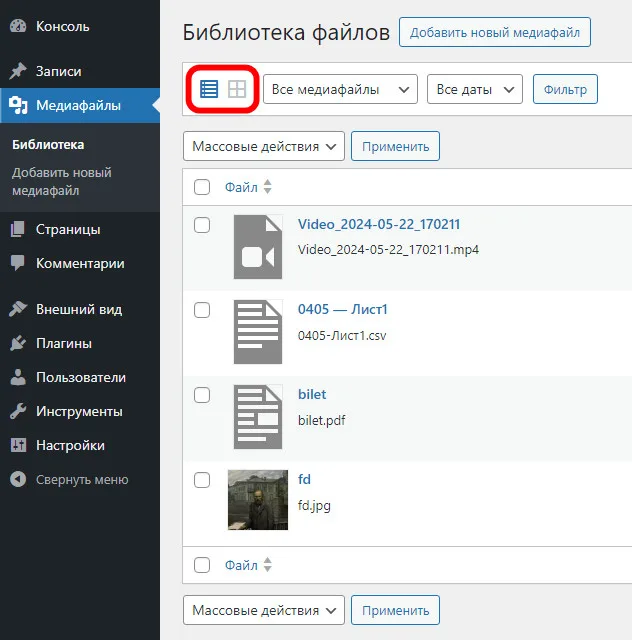Click the Свернуть меню collapse arrow icon
The width and height of the screenshot is (632, 640).
(18, 479)
